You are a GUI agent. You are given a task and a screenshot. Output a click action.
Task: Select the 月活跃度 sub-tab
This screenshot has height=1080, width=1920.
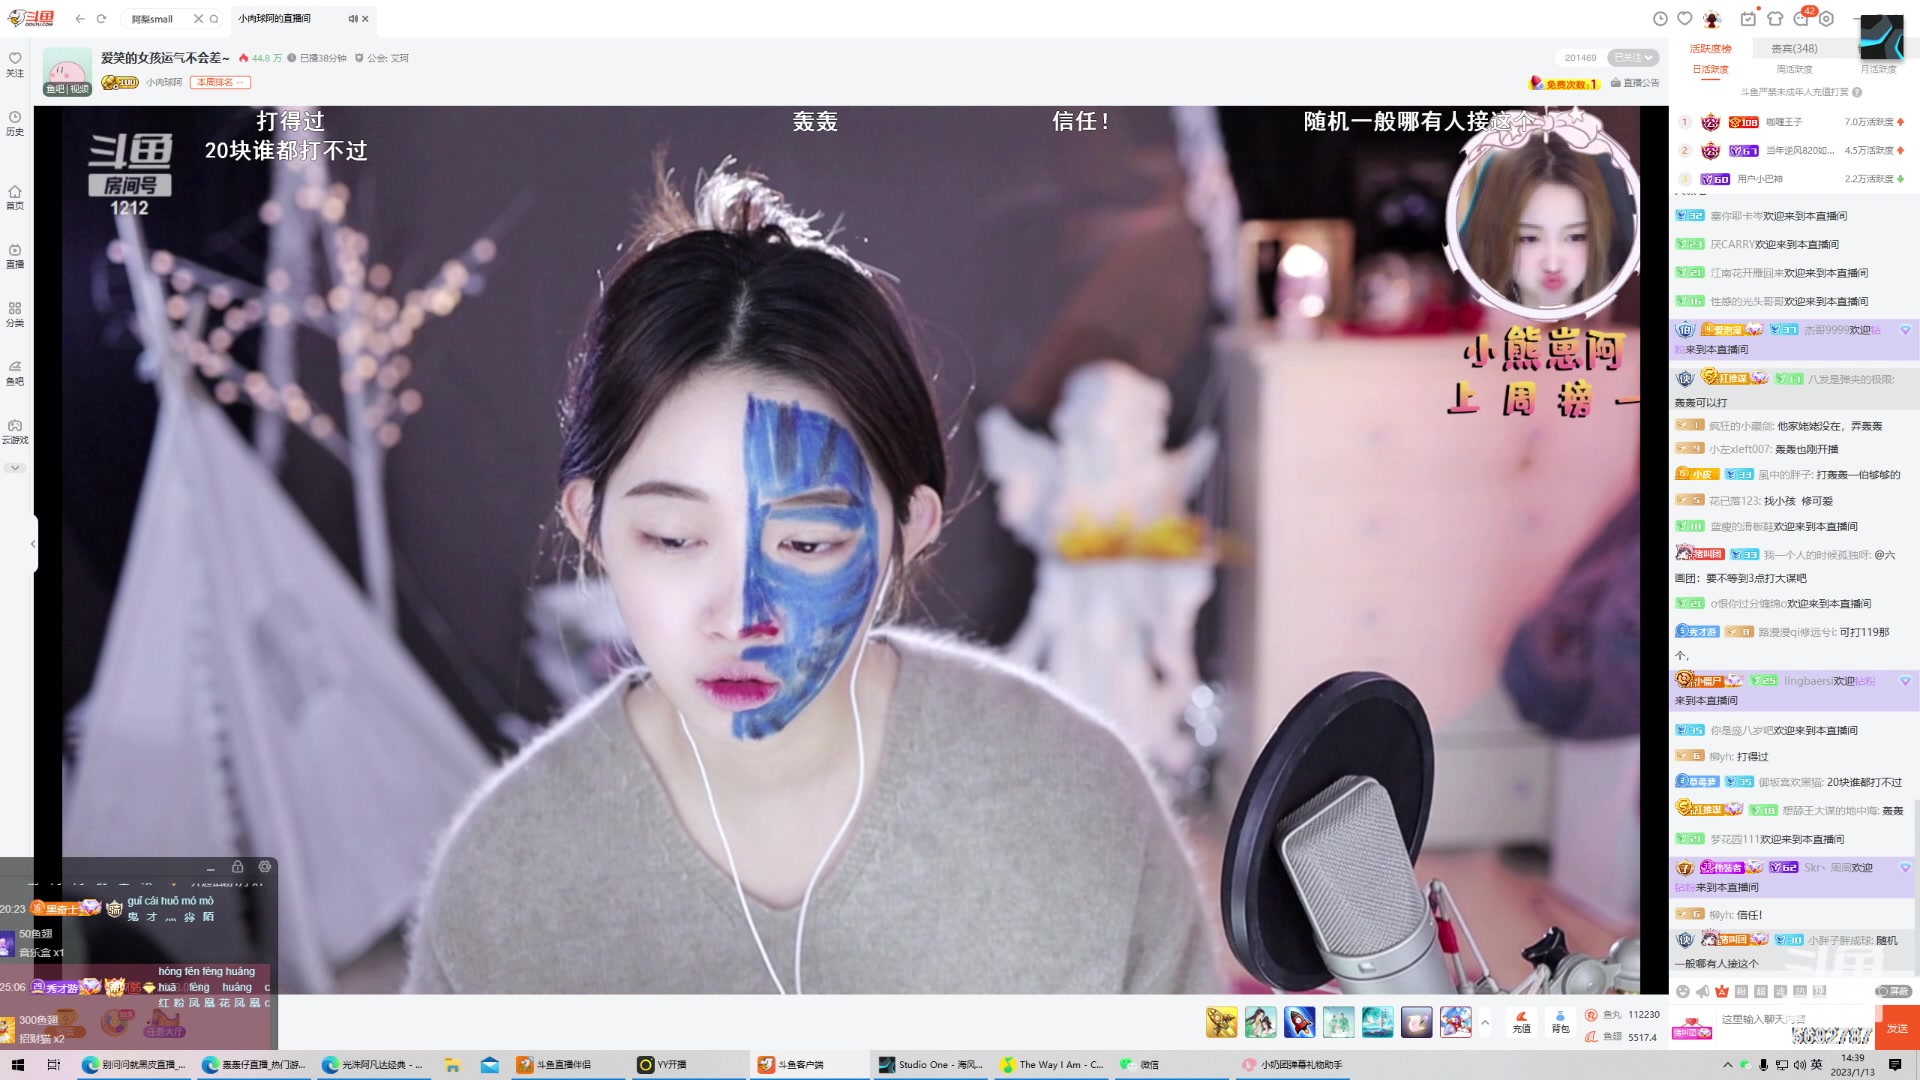click(1878, 69)
